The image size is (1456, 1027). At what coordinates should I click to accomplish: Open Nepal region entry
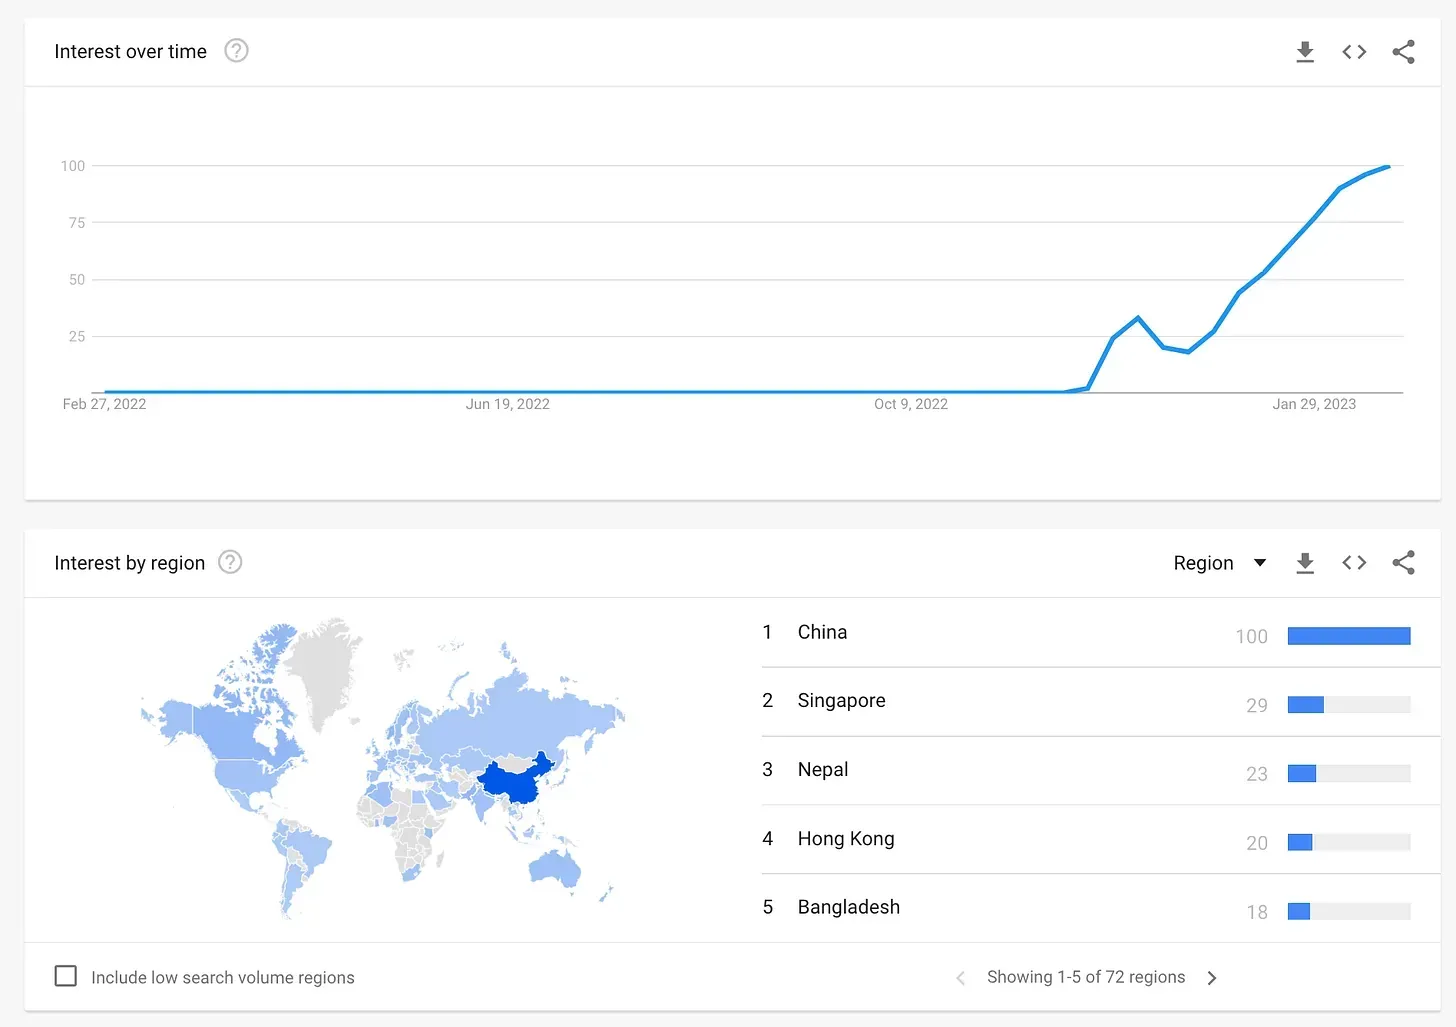click(823, 770)
